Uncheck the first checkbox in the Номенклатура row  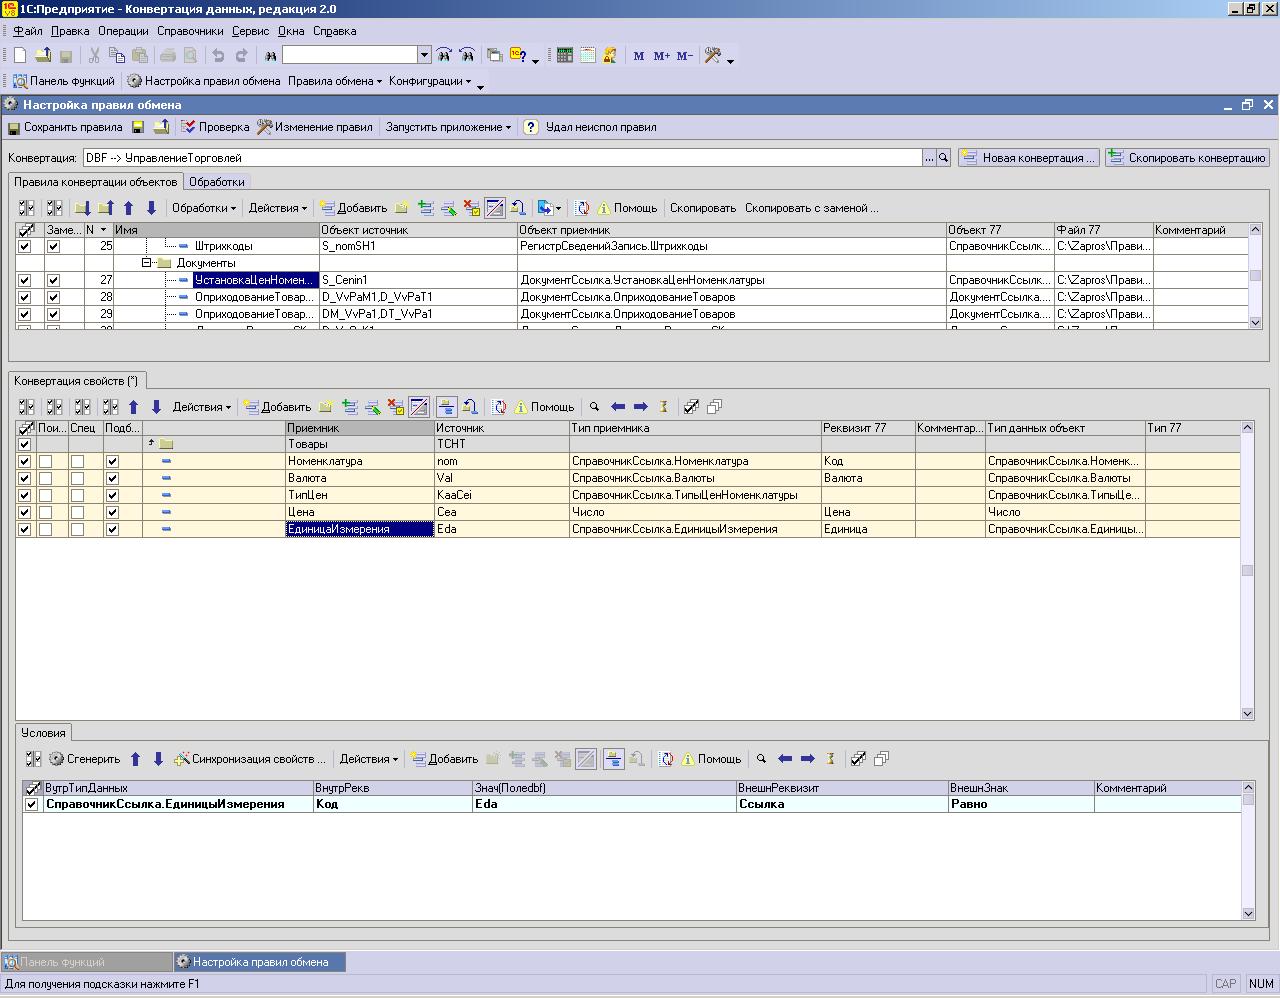pyautogui.click(x=25, y=462)
